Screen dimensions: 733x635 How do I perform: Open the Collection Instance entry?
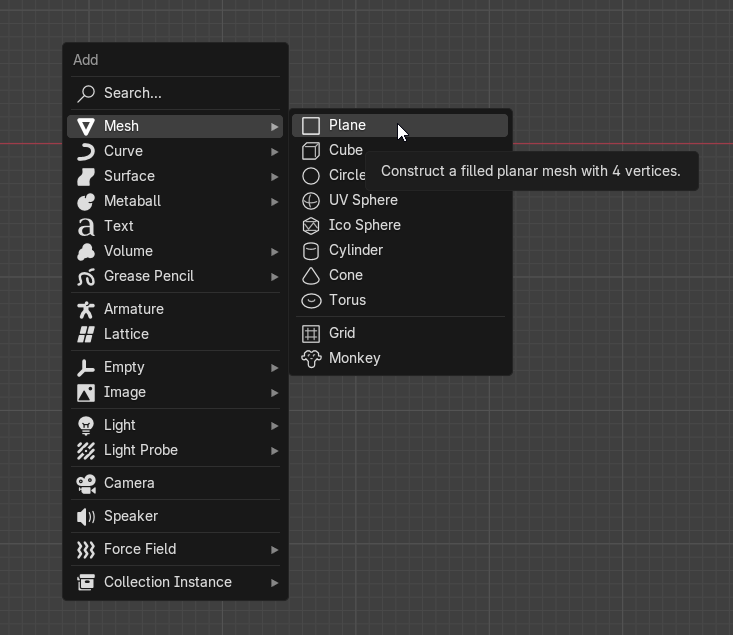(168, 582)
